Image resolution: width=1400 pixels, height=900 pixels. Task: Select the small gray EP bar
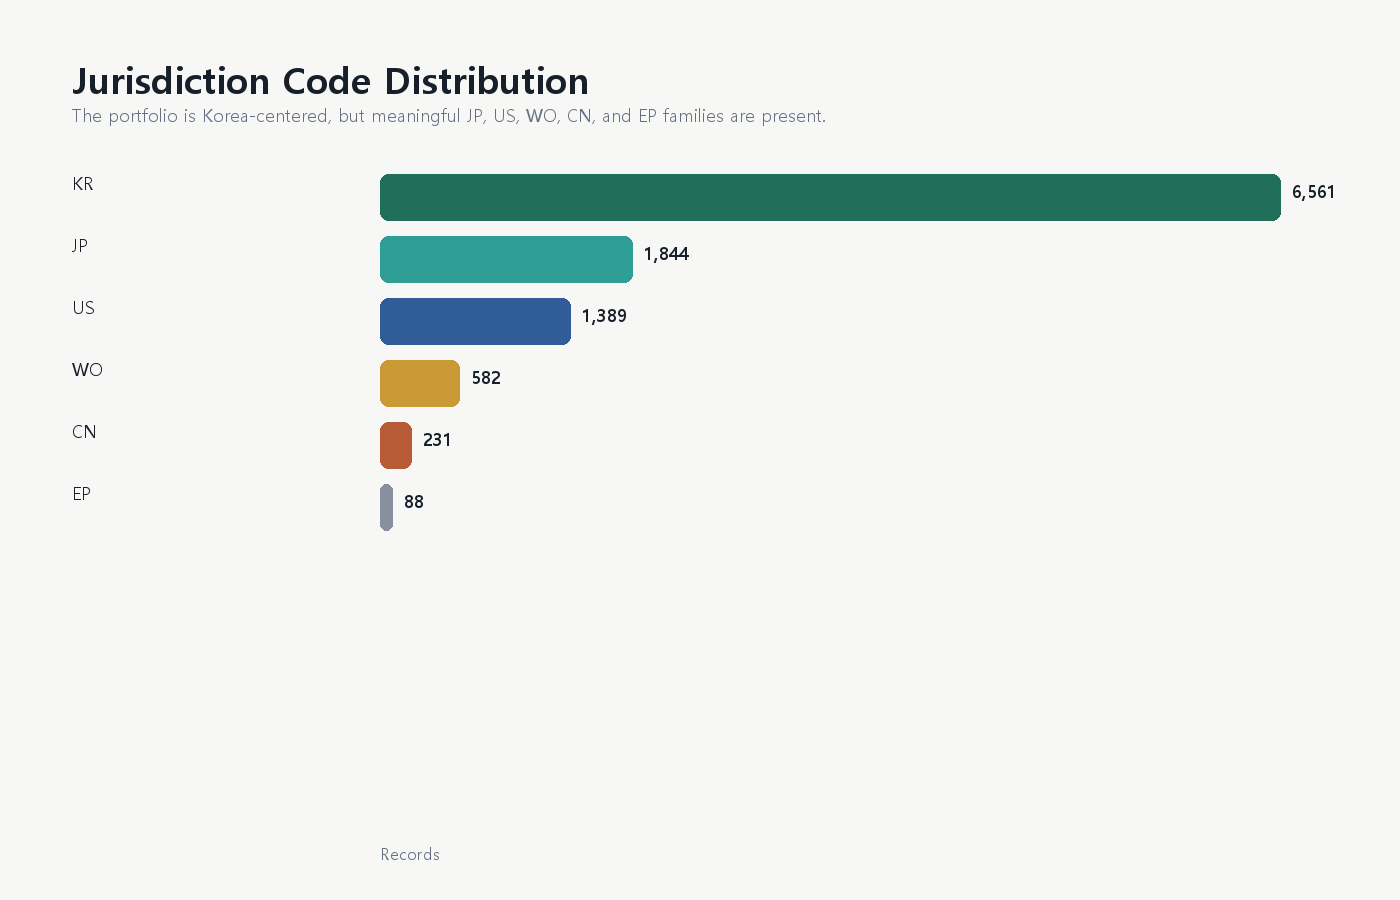386,507
